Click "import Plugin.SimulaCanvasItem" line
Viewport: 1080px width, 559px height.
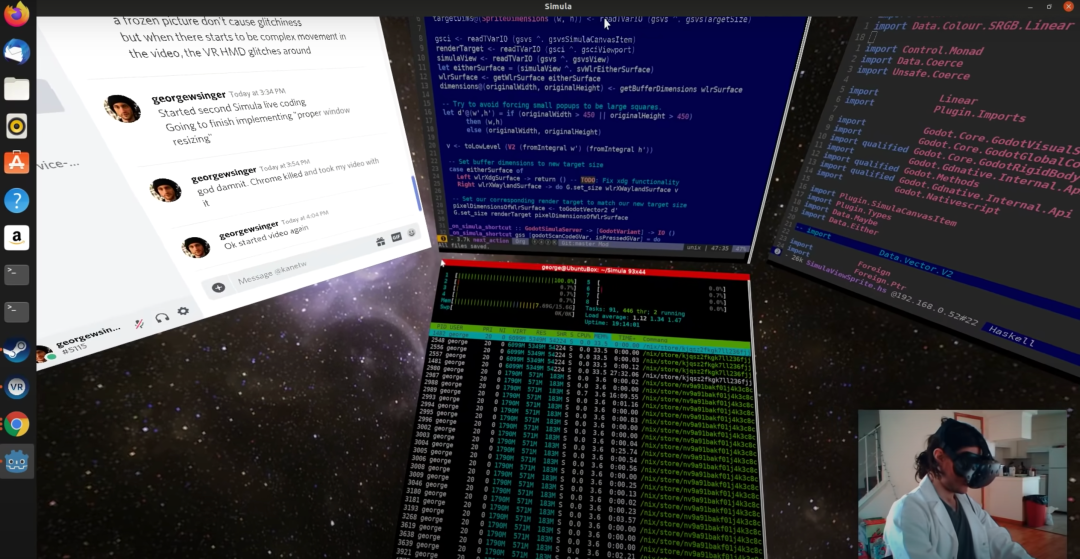click(x=883, y=207)
